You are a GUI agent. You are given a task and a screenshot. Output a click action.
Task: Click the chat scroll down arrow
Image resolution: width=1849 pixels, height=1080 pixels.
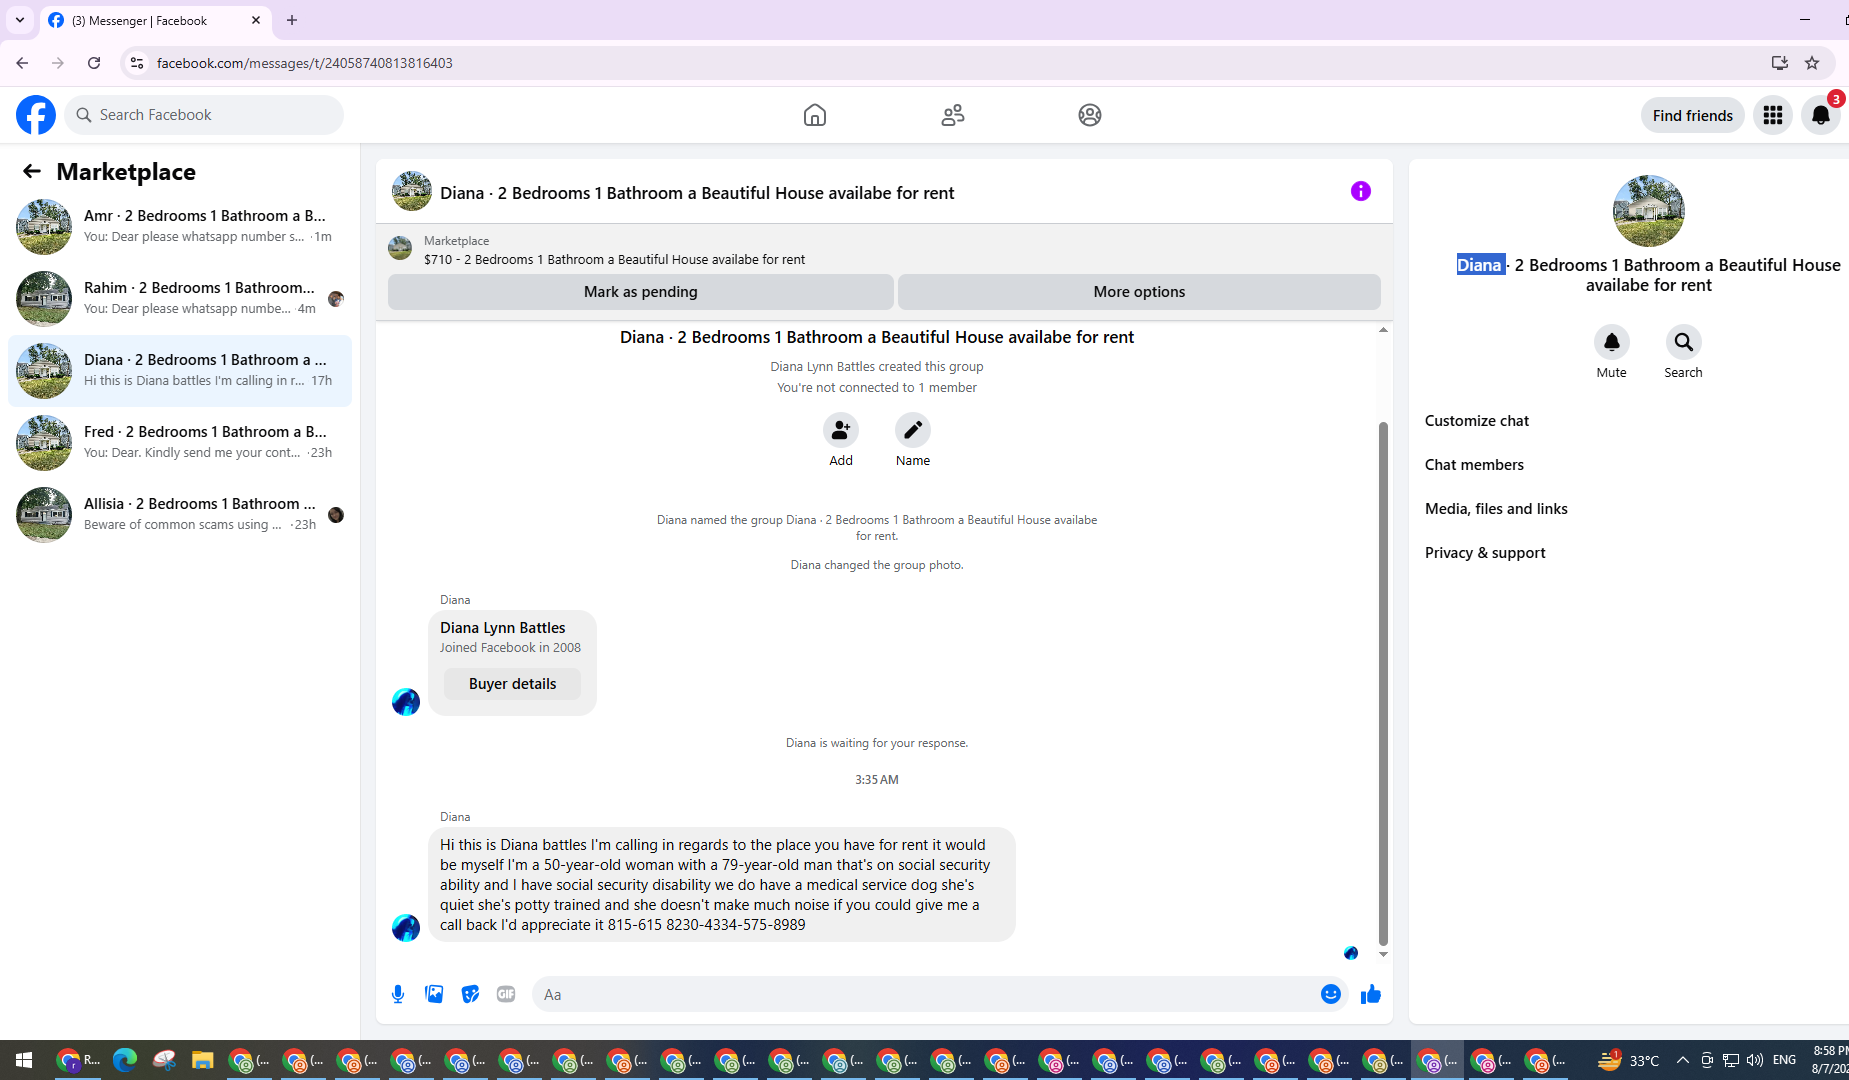pyautogui.click(x=1384, y=954)
